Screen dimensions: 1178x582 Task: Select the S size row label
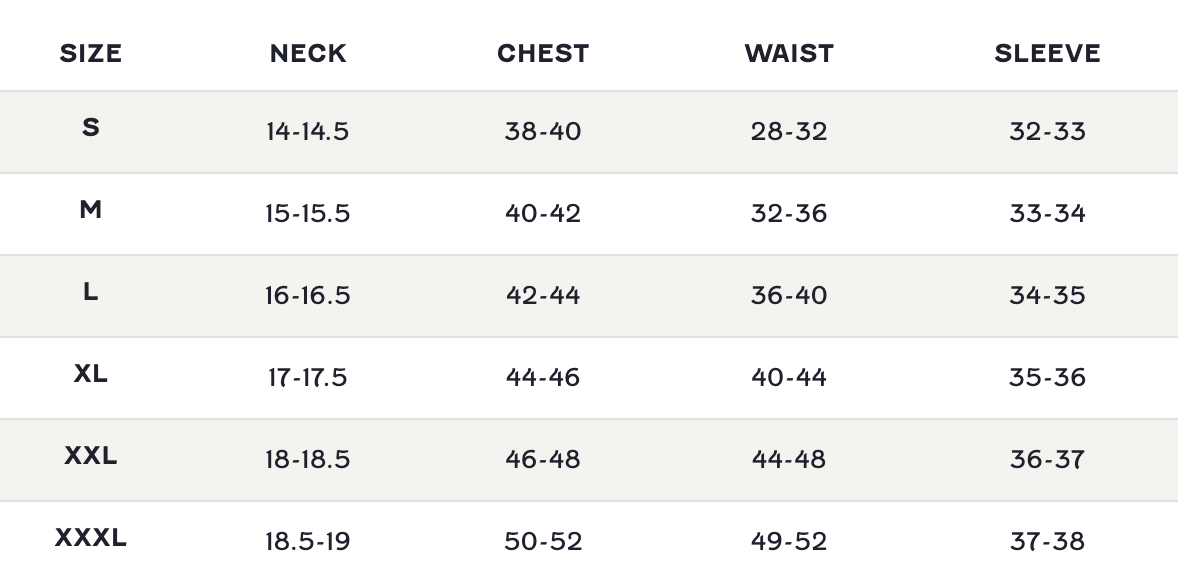(x=91, y=128)
